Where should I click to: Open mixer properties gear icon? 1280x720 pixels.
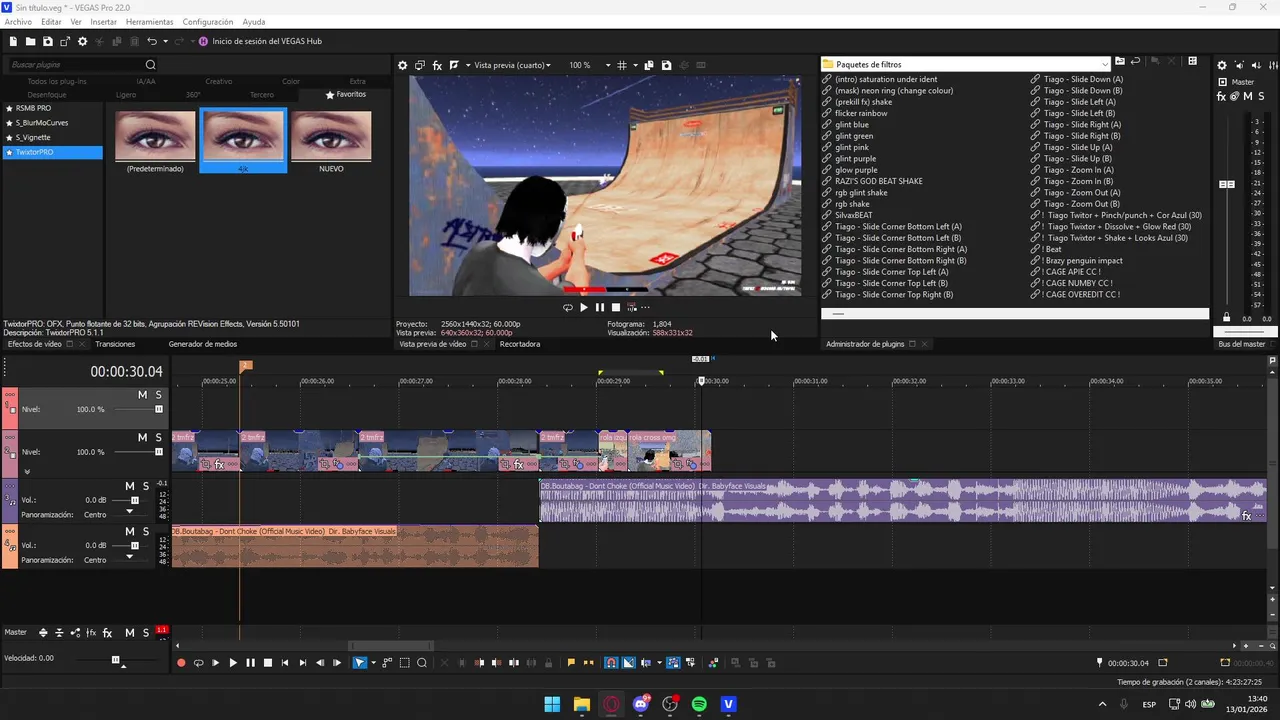[1222, 65]
